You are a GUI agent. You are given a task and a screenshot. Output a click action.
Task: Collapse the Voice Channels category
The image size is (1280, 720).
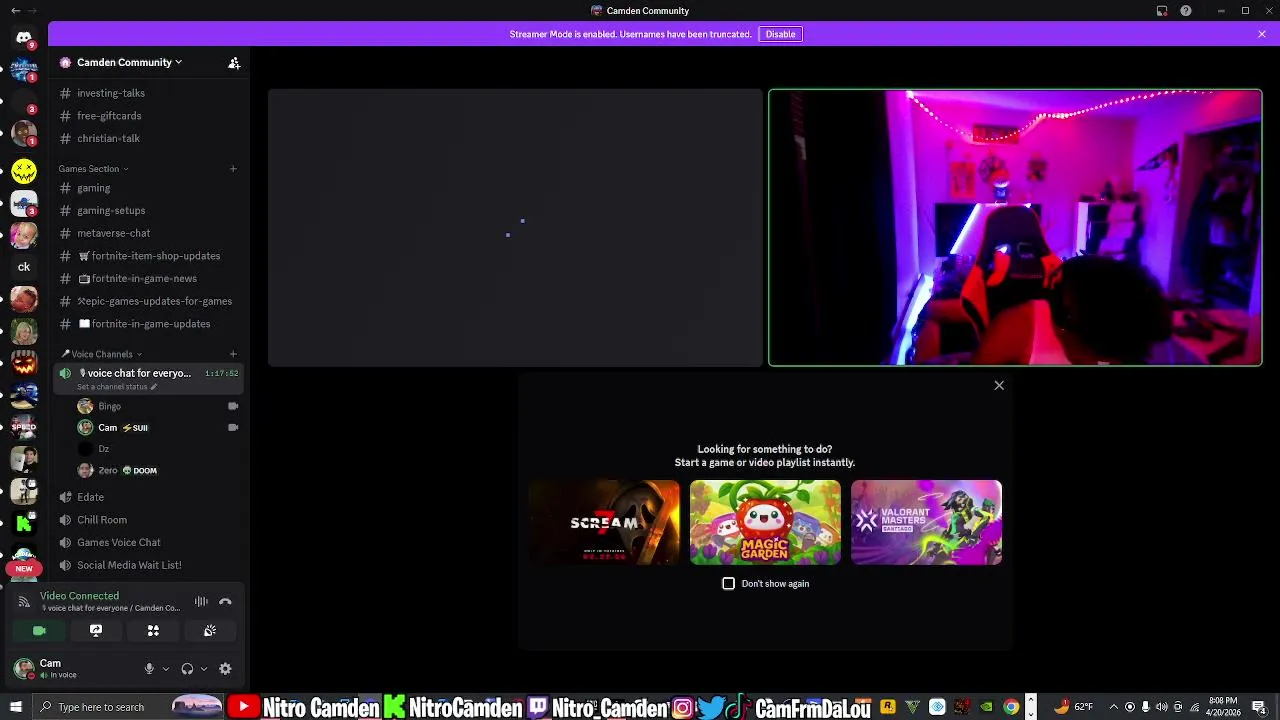point(101,354)
